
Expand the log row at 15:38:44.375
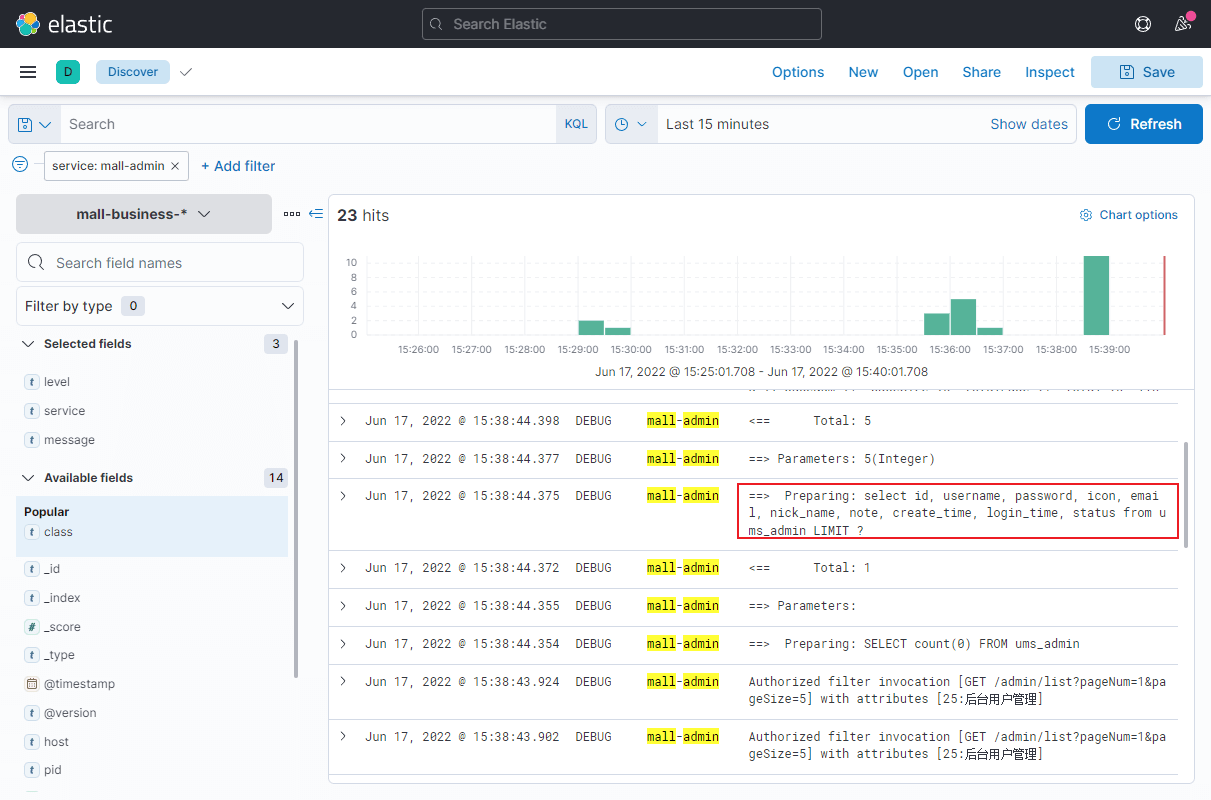[x=343, y=496]
